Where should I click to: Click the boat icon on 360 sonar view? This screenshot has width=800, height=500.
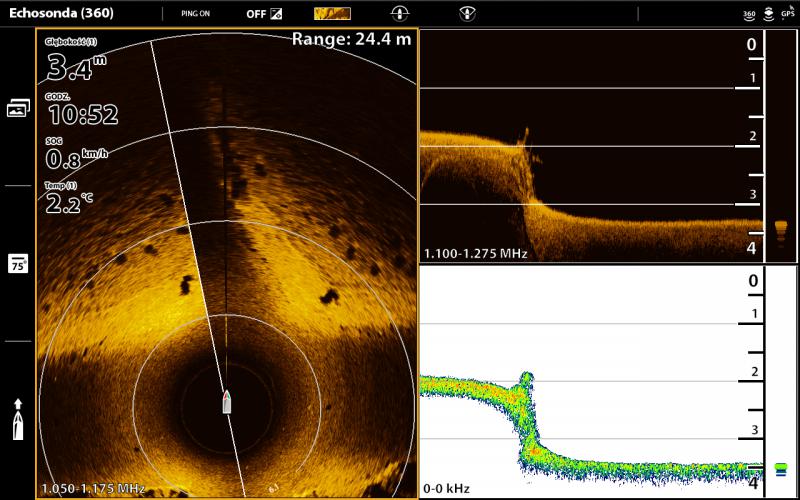(227, 402)
